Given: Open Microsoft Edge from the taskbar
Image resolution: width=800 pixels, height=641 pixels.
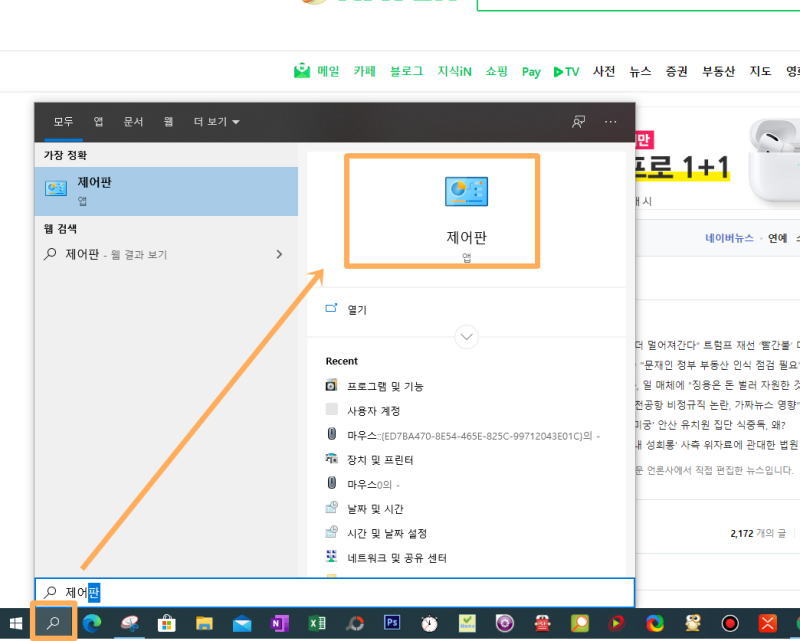Looking at the screenshot, I should (x=92, y=621).
